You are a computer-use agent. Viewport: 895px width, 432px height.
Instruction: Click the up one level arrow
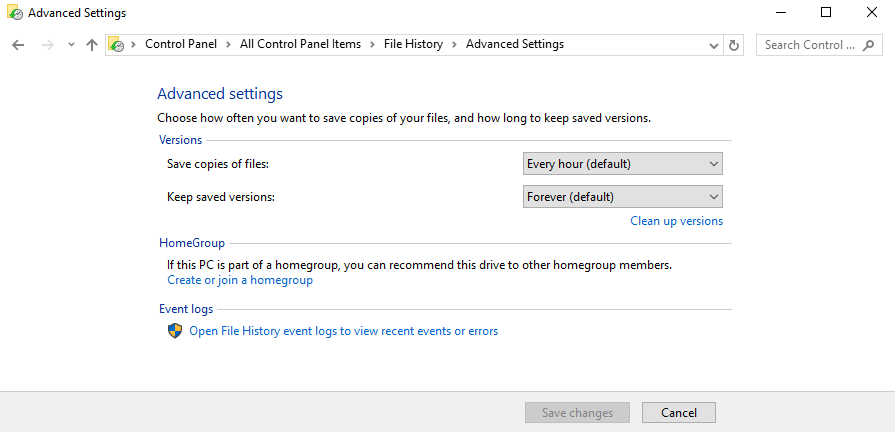click(91, 45)
